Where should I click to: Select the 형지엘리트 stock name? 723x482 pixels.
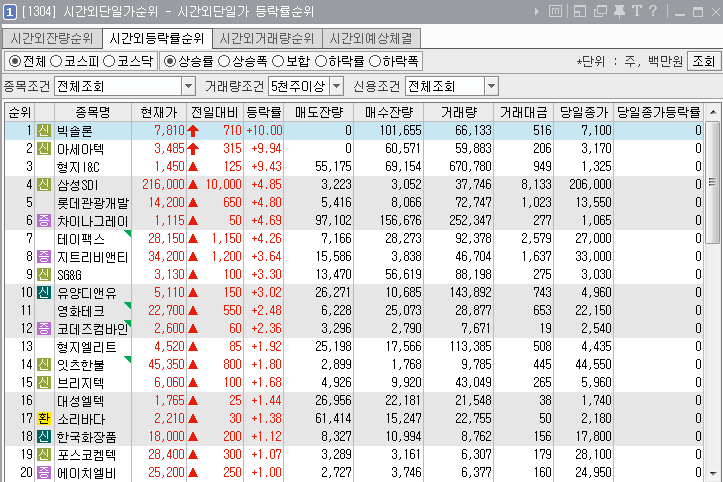[x=87, y=347]
